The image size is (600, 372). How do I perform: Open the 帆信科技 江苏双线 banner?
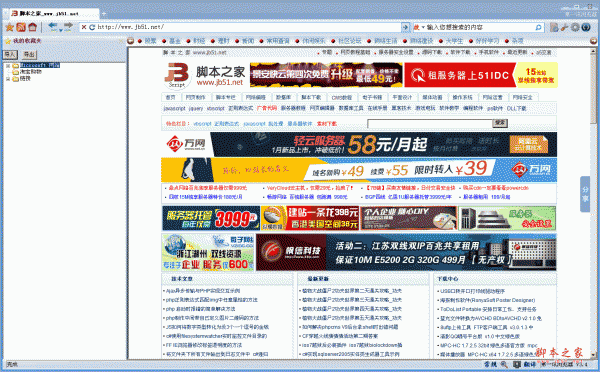point(406,253)
